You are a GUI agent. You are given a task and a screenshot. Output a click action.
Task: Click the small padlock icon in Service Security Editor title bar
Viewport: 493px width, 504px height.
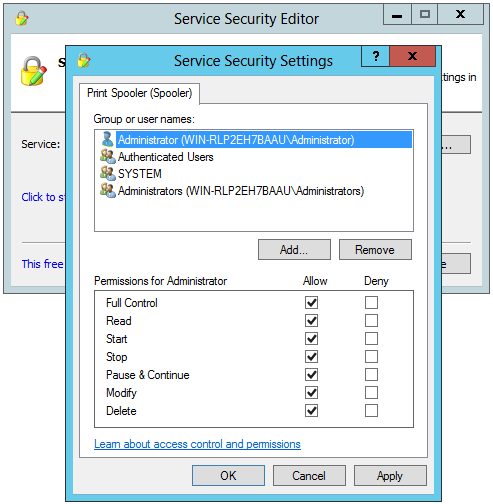click(x=22, y=18)
